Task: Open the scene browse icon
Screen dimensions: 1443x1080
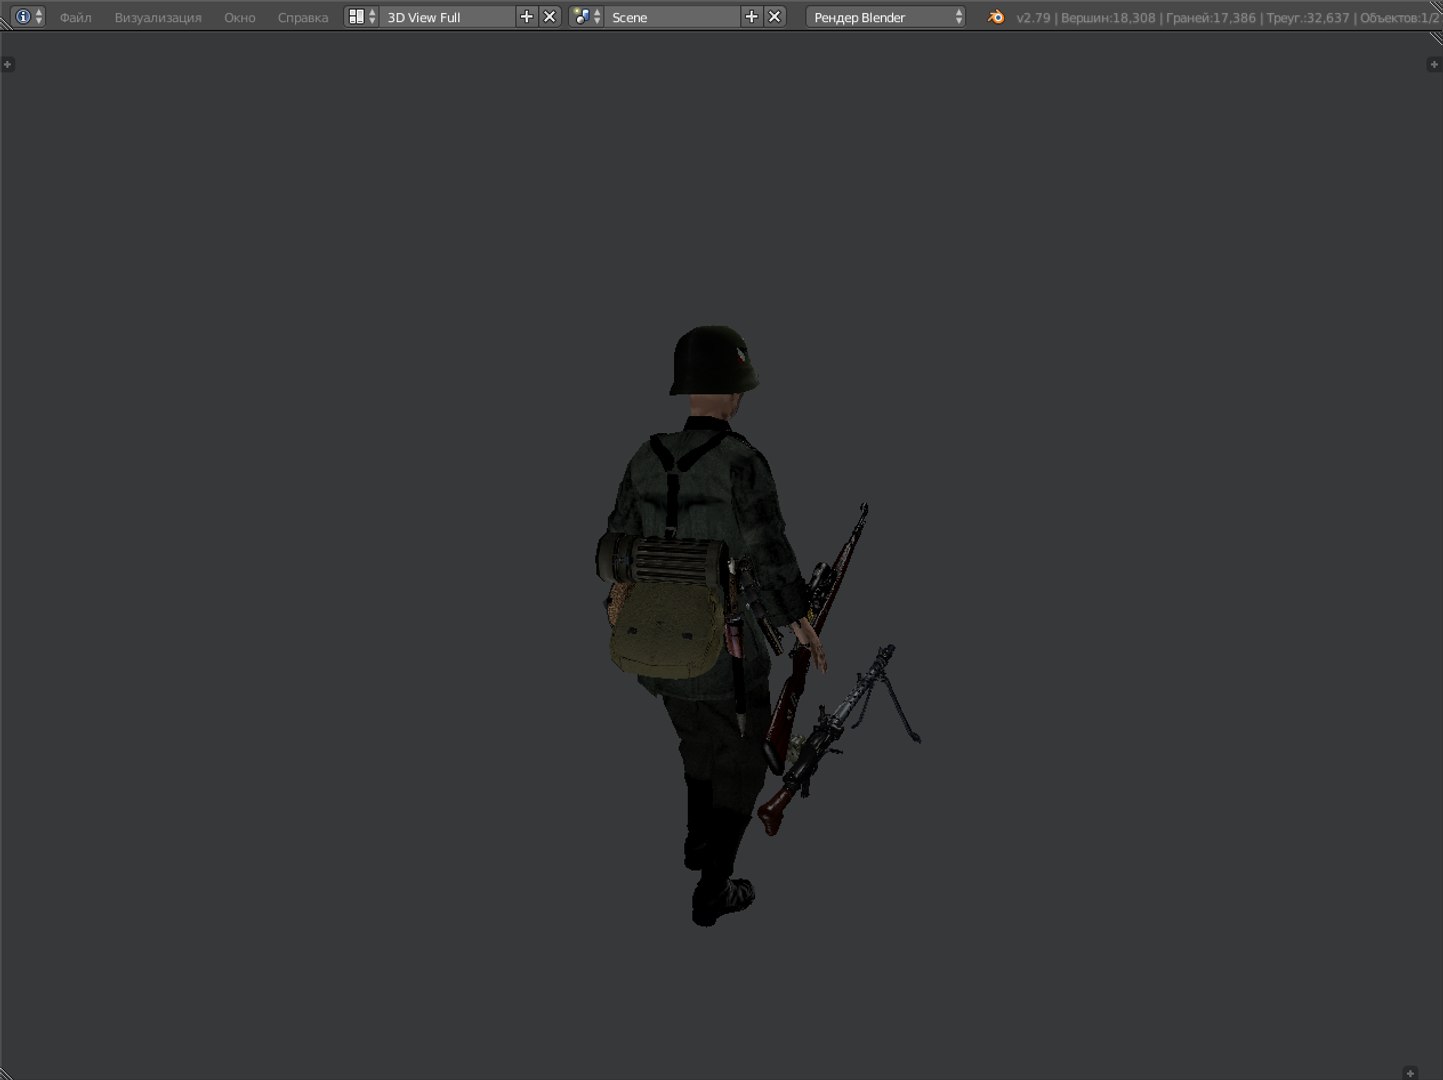Action: pos(586,17)
